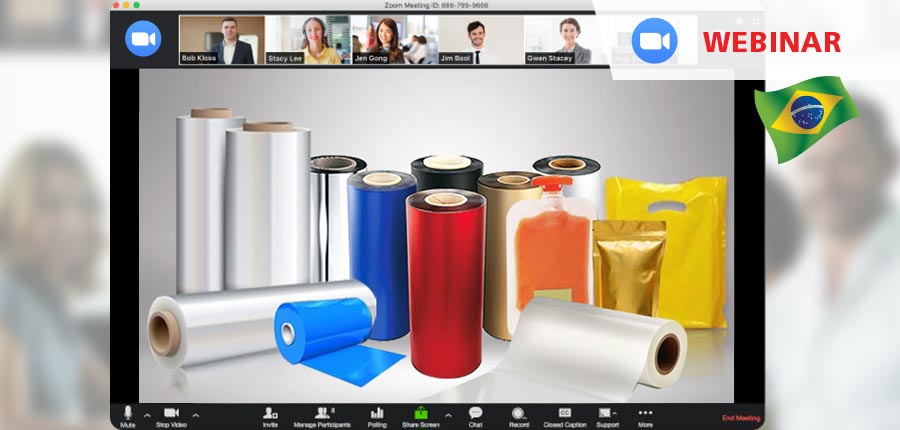Click End Meeting
The image size is (900, 430).
pyautogui.click(x=741, y=418)
